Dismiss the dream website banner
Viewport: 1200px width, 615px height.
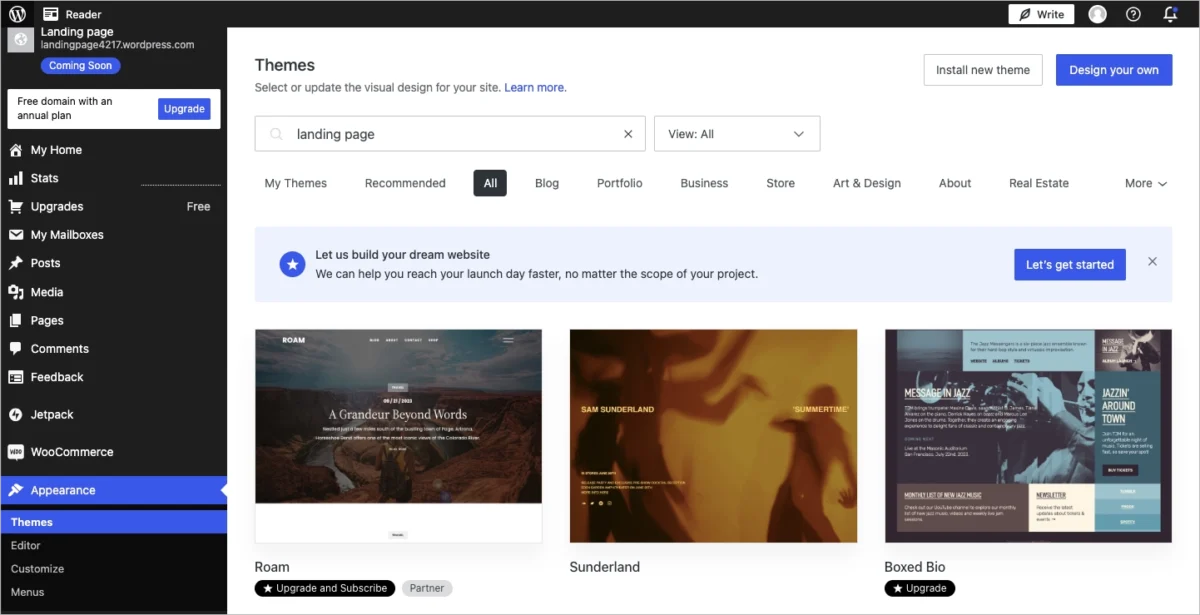coord(1152,262)
